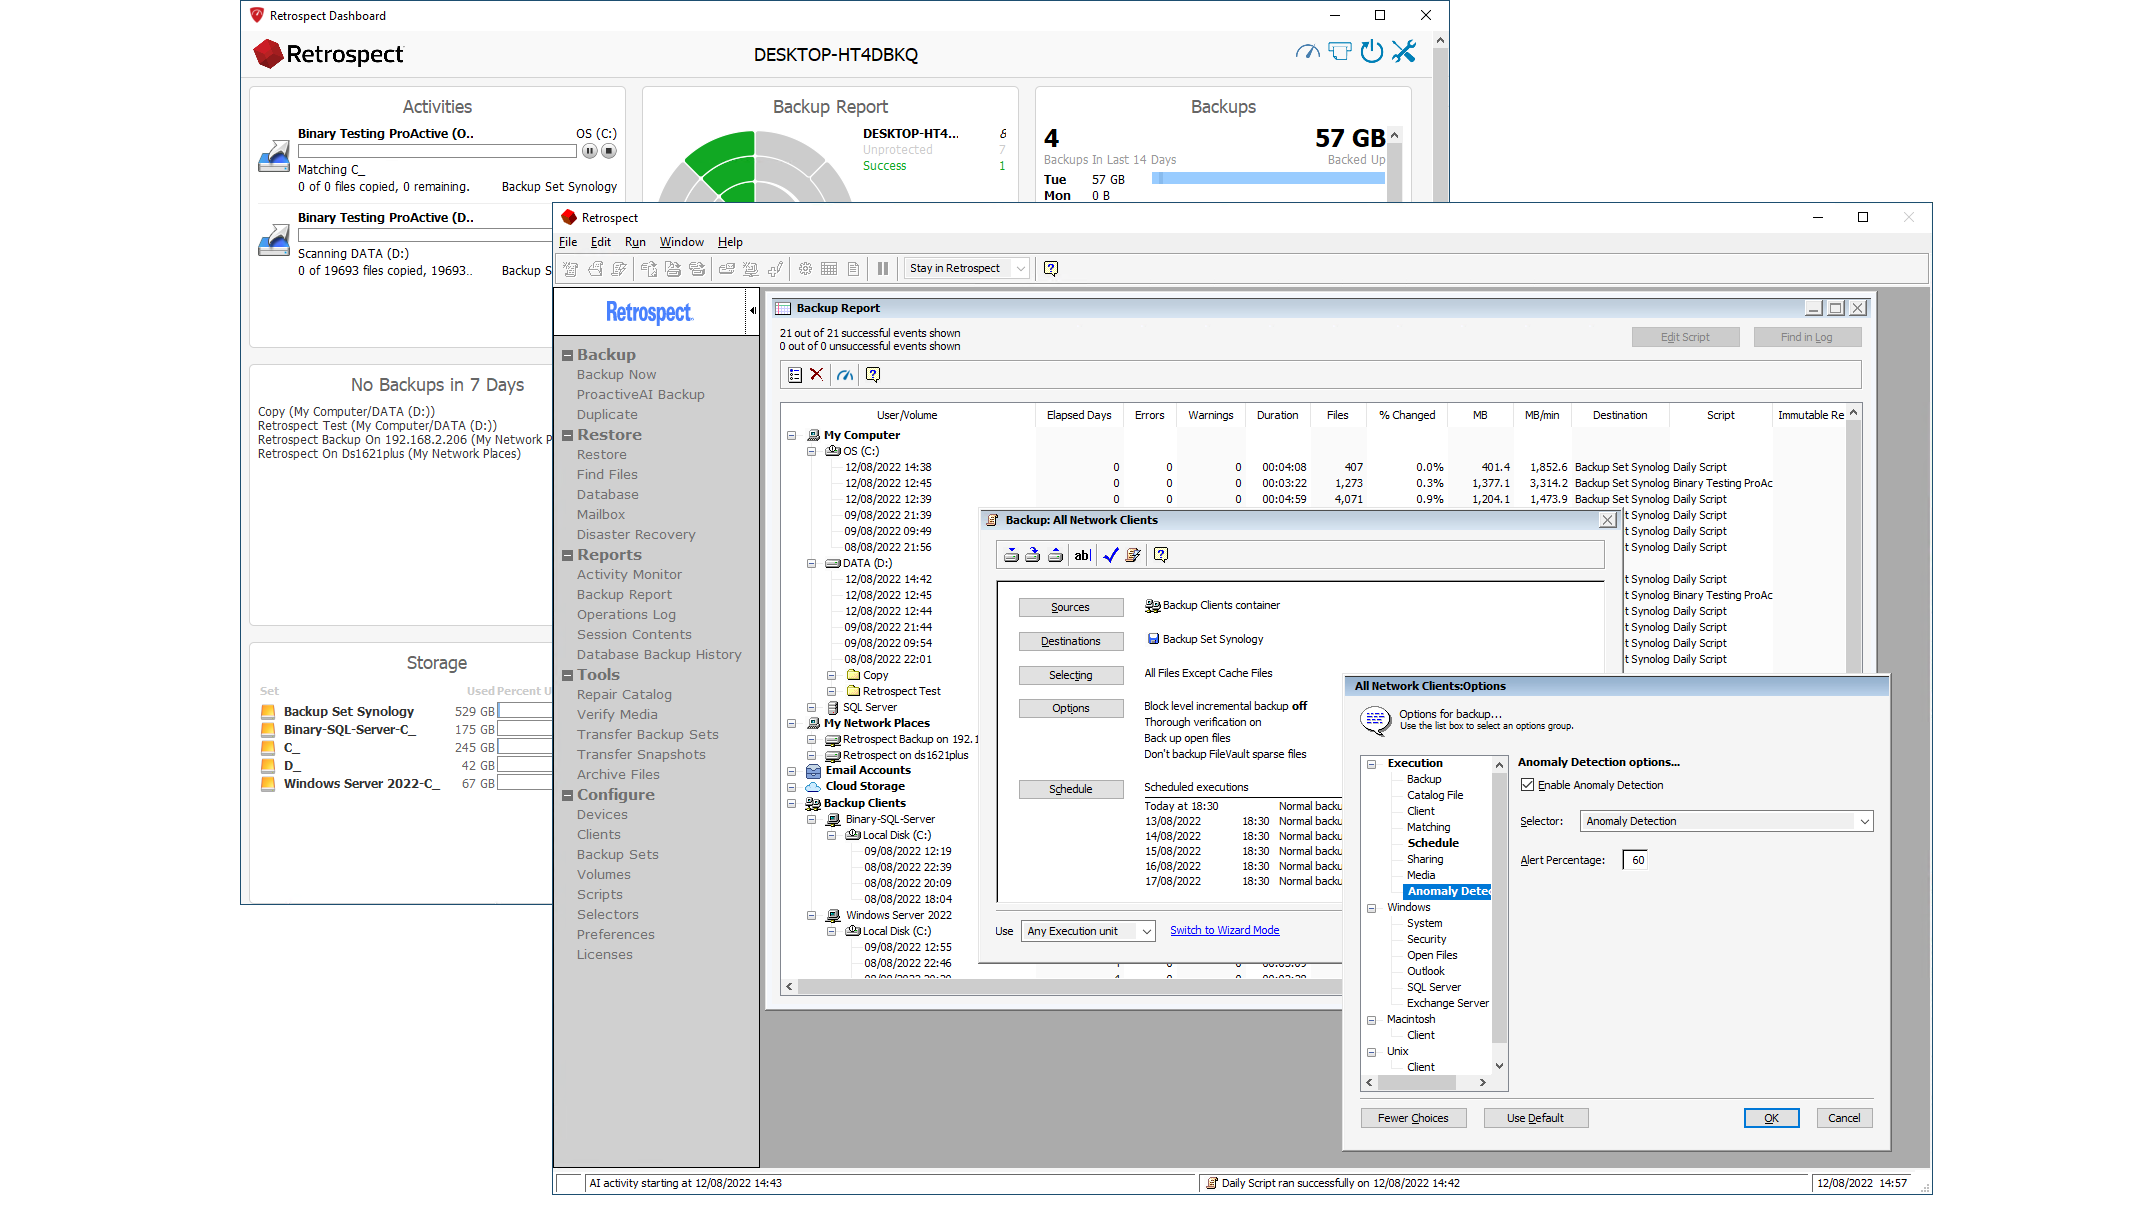Click the 'ab' rename icon in script toolbar
The width and height of the screenshot is (2149, 1209).
(x=1082, y=556)
